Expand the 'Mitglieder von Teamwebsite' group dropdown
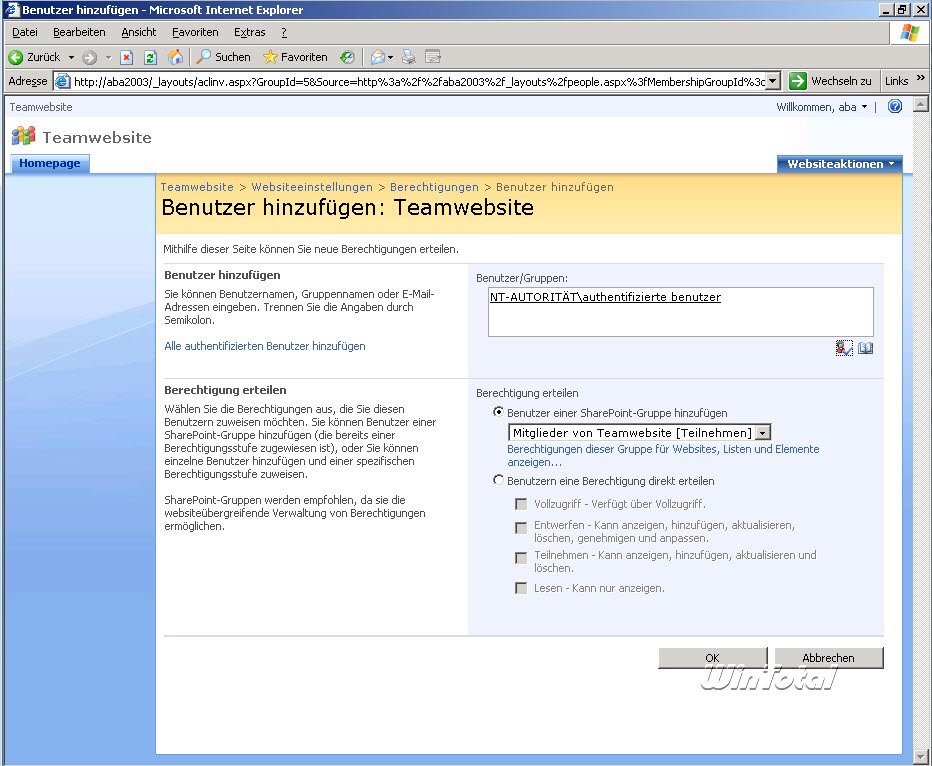 [x=764, y=433]
